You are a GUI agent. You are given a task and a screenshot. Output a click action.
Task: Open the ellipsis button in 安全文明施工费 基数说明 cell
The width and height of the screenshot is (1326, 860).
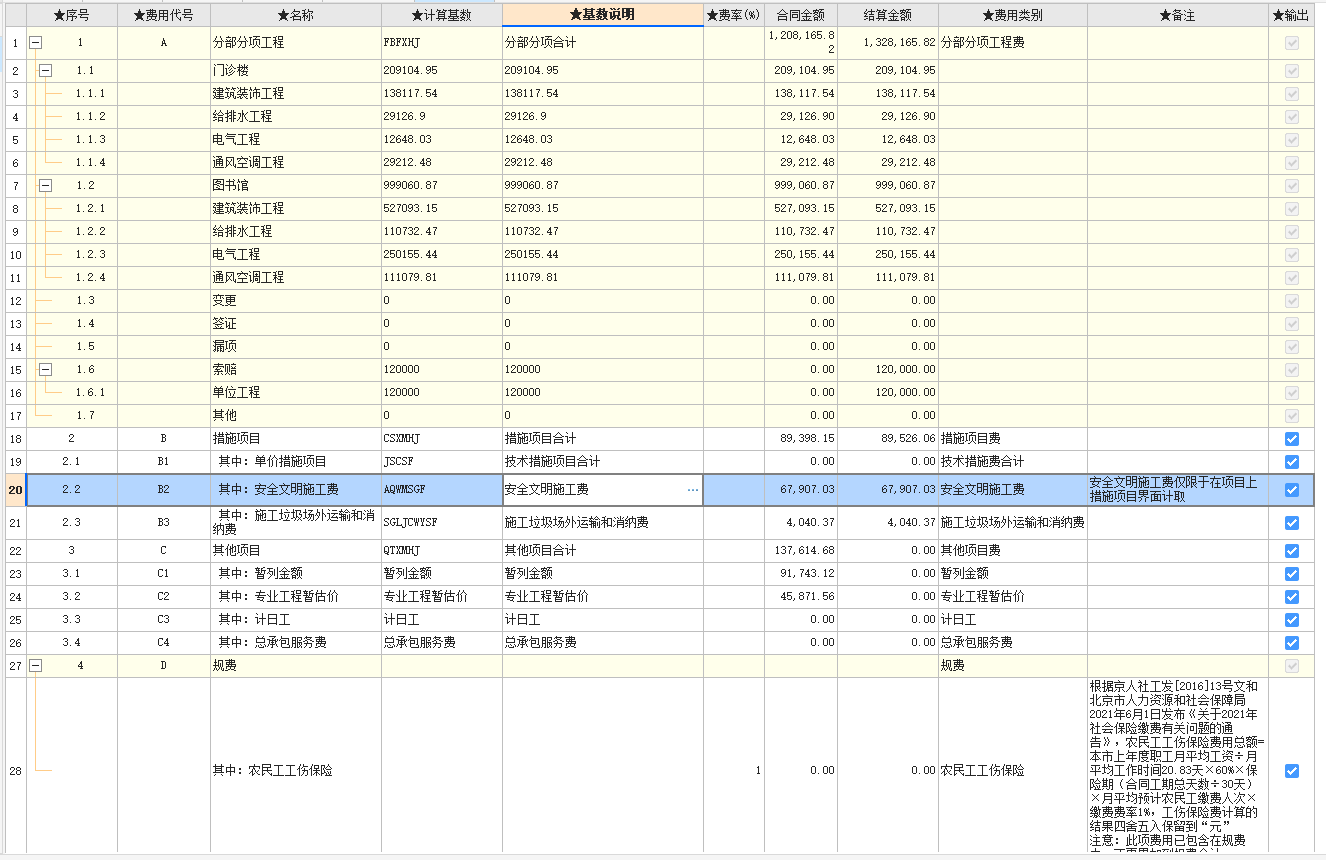(693, 490)
